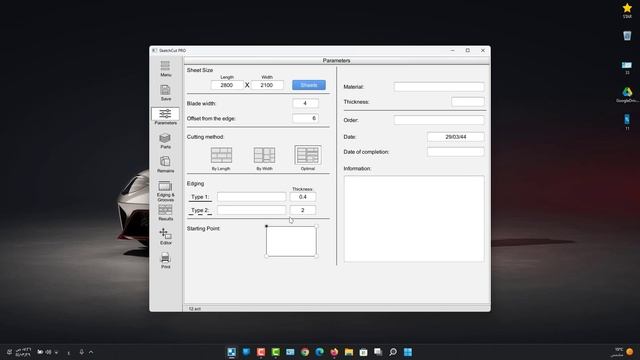
Task: Click the SketchCut PRO taskbar icon
Action: (231, 352)
